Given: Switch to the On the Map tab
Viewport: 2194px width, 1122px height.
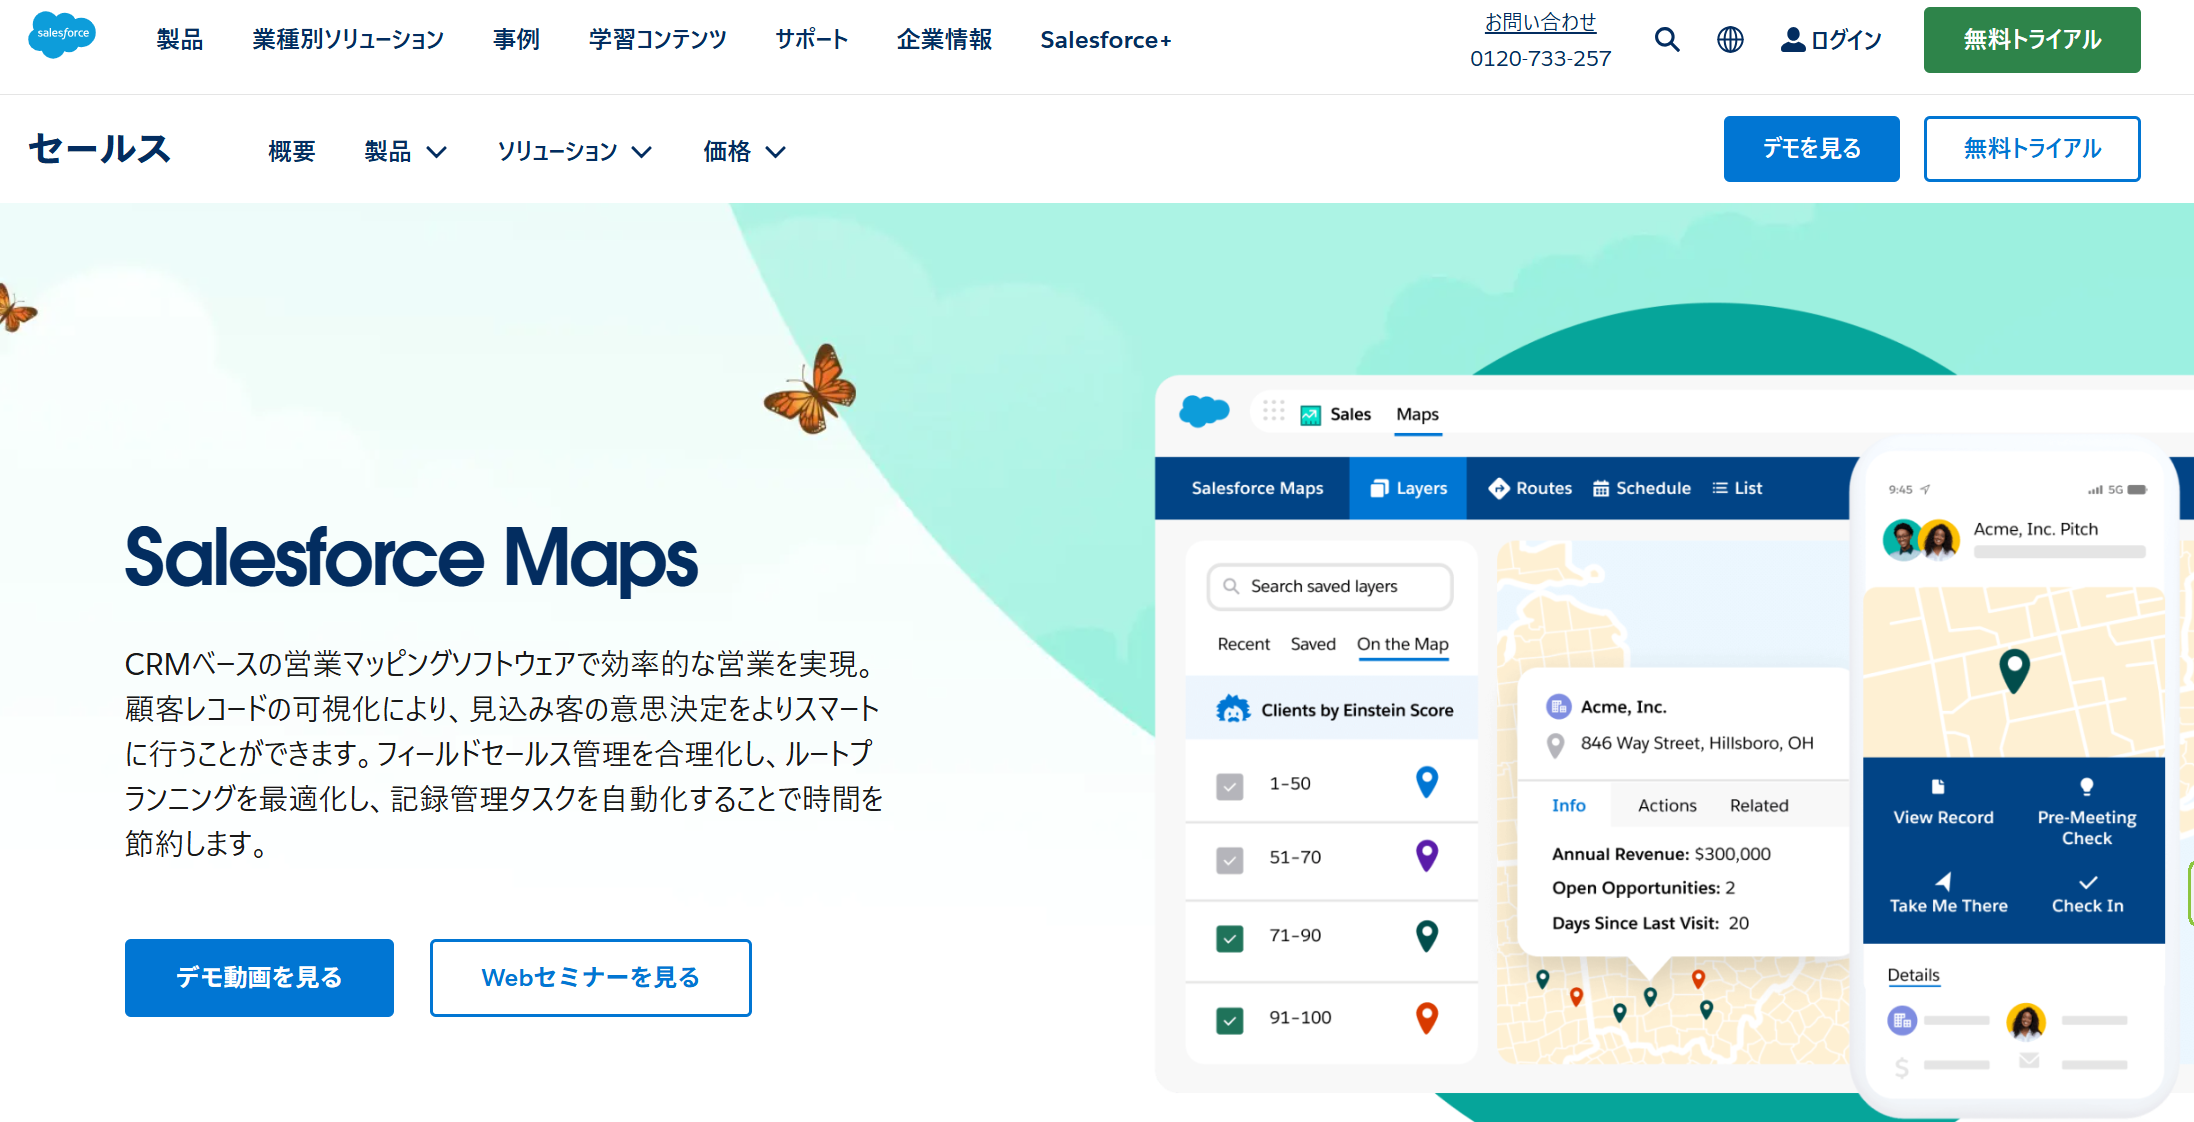Looking at the screenshot, I should (x=1402, y=644).
